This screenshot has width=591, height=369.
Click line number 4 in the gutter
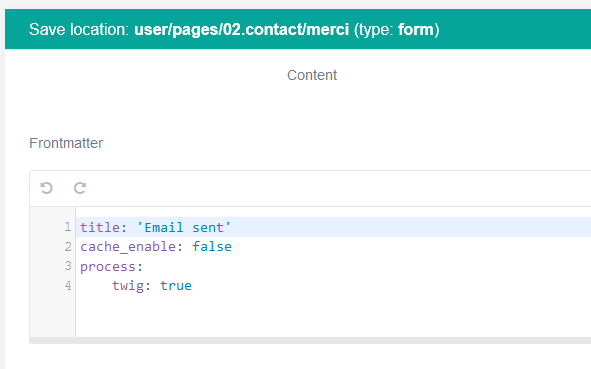68,285
